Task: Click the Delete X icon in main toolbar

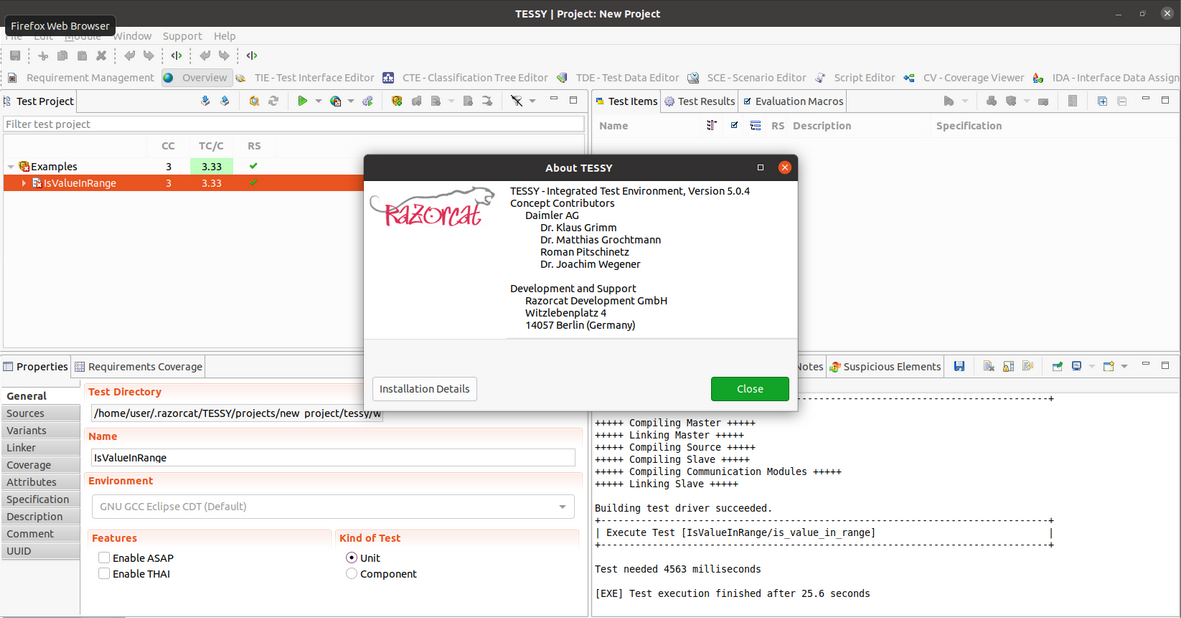Action: (x=102, y=56)
